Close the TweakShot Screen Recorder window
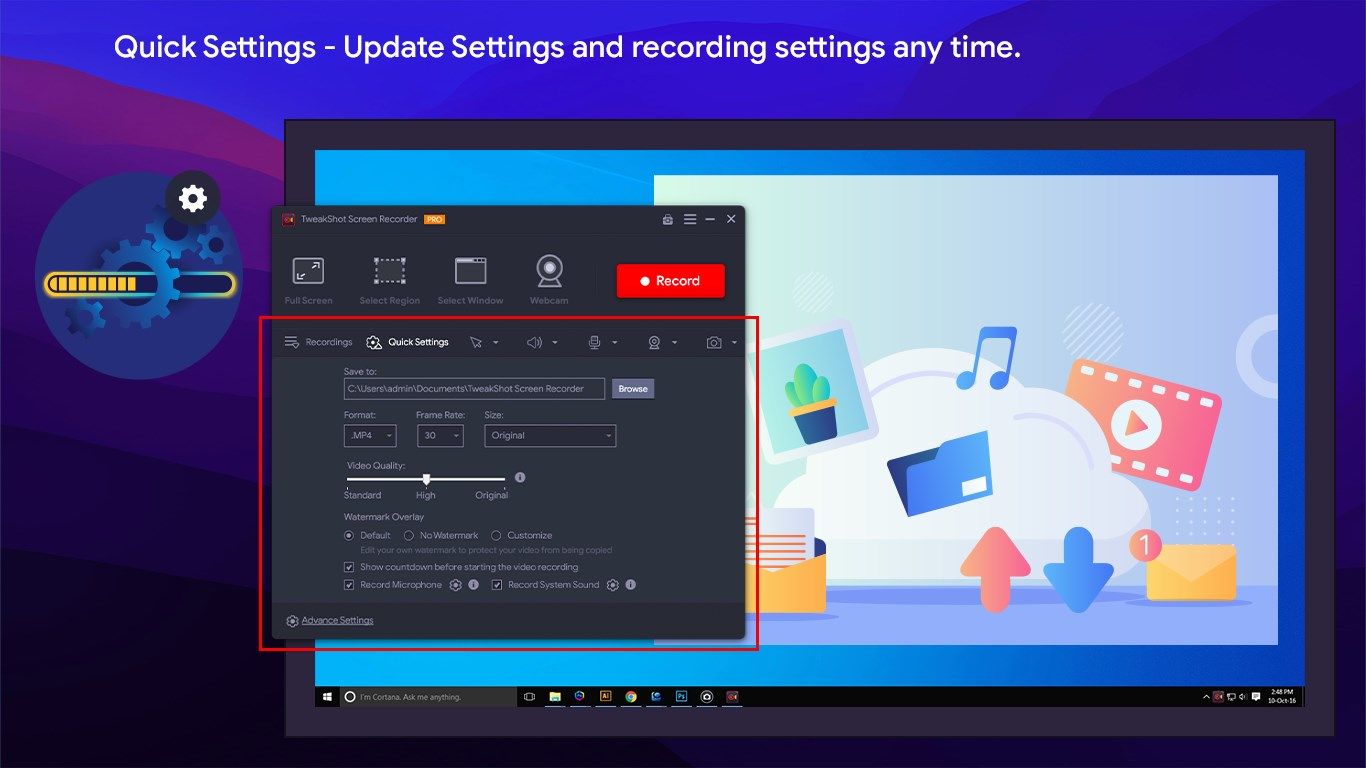This screenshot has width=1366, height=768. (x=731, y=219)
